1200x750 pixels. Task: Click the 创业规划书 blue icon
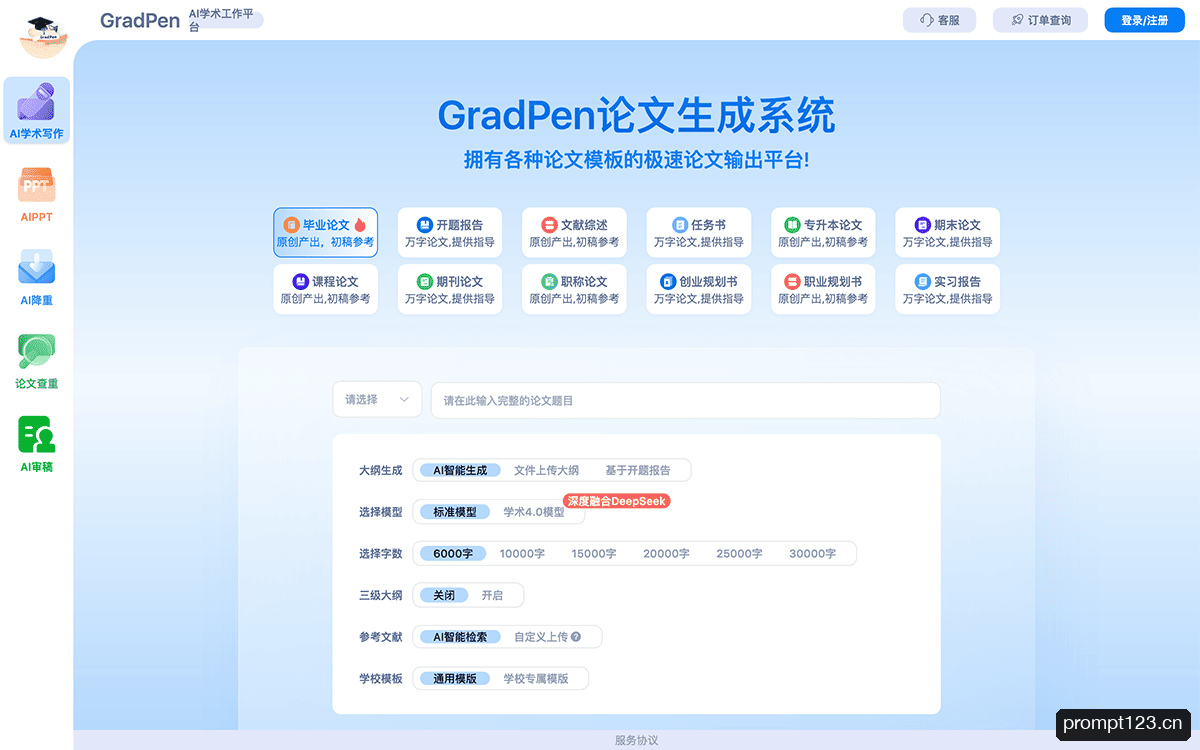coord(668,282)
